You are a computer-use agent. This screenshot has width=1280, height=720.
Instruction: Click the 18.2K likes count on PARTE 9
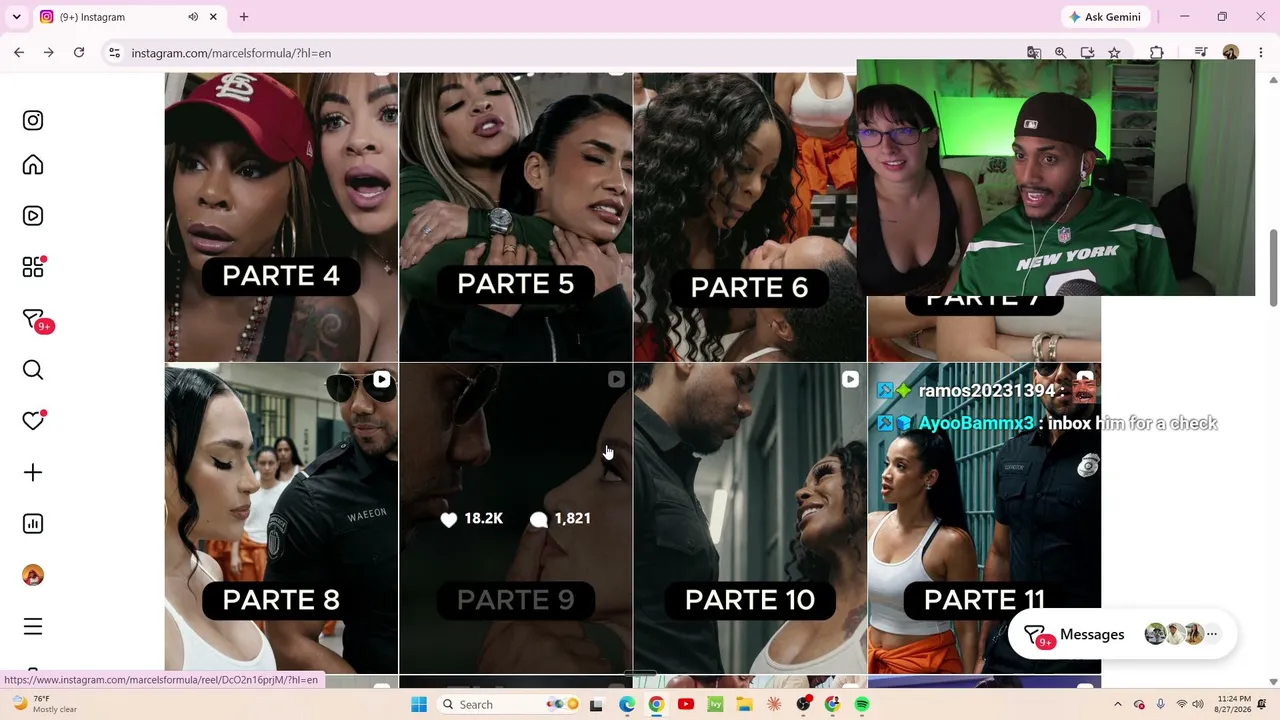(472, 518)
